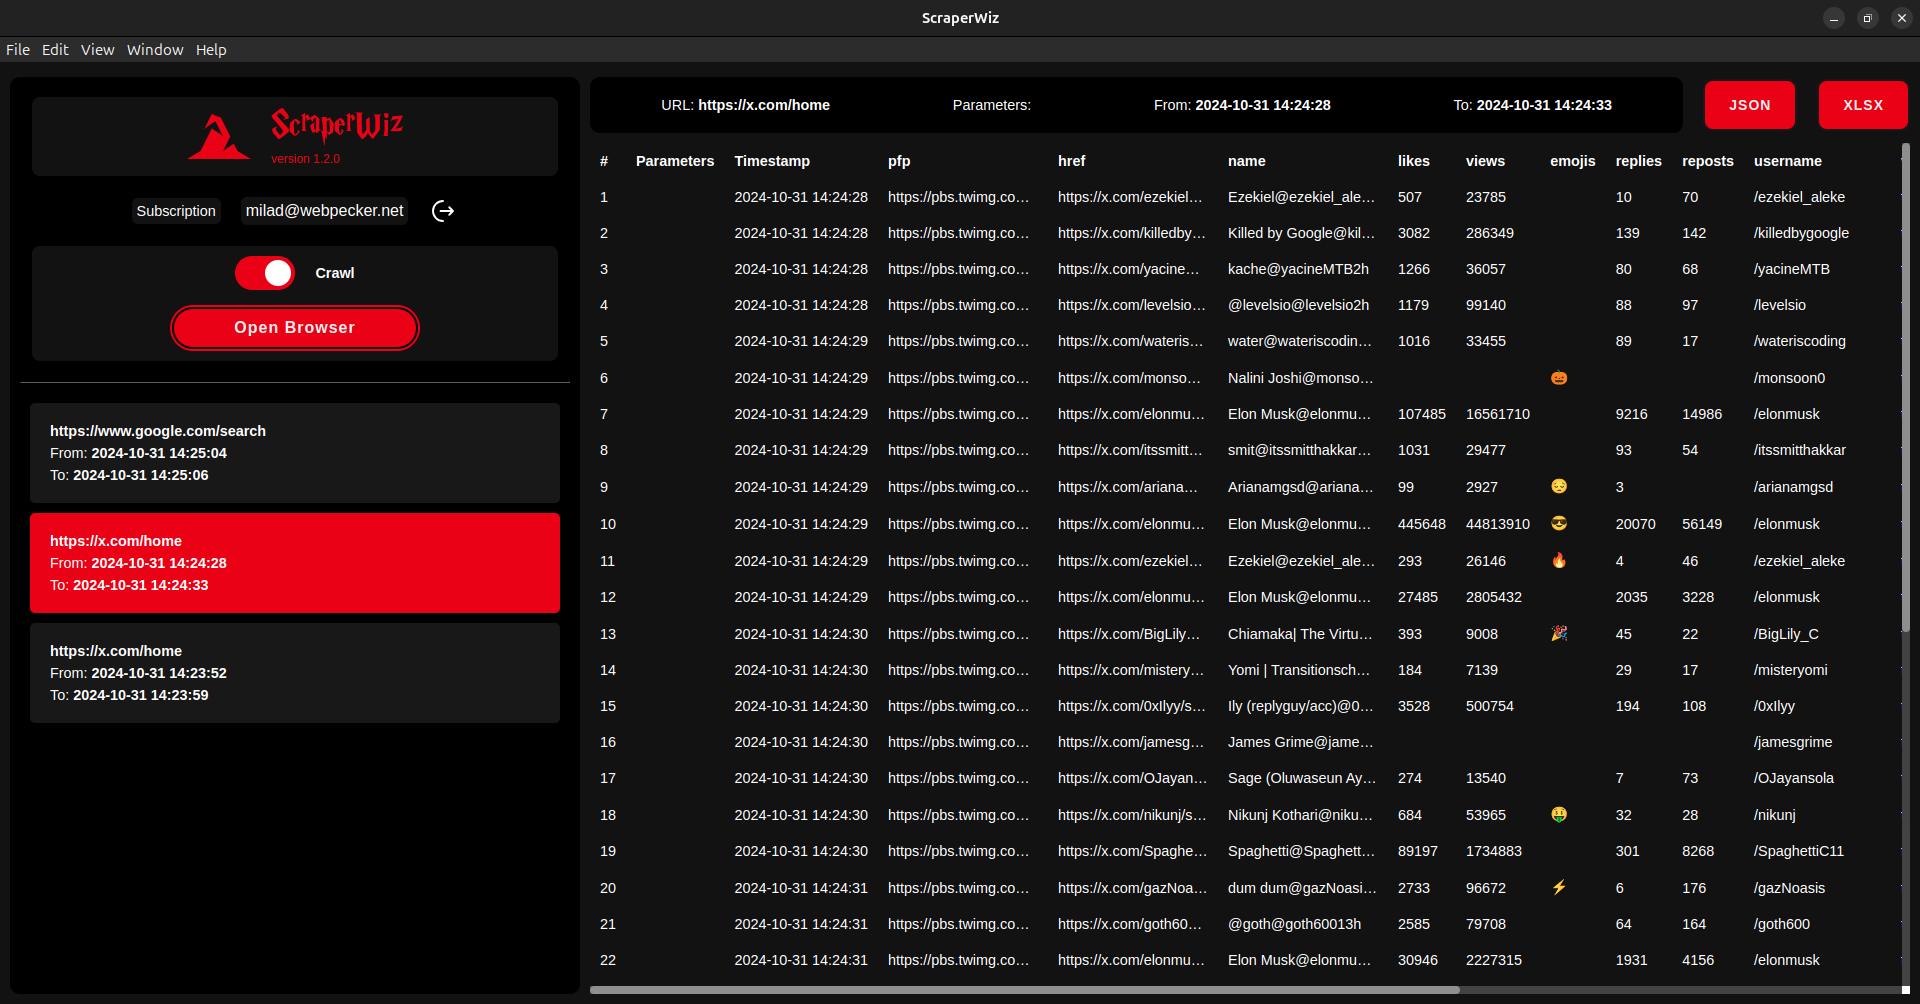This screenshot has width=1920, height=1004.
Task: Click username /killedbygoogle in row 2
Action: pos(1801,233)
